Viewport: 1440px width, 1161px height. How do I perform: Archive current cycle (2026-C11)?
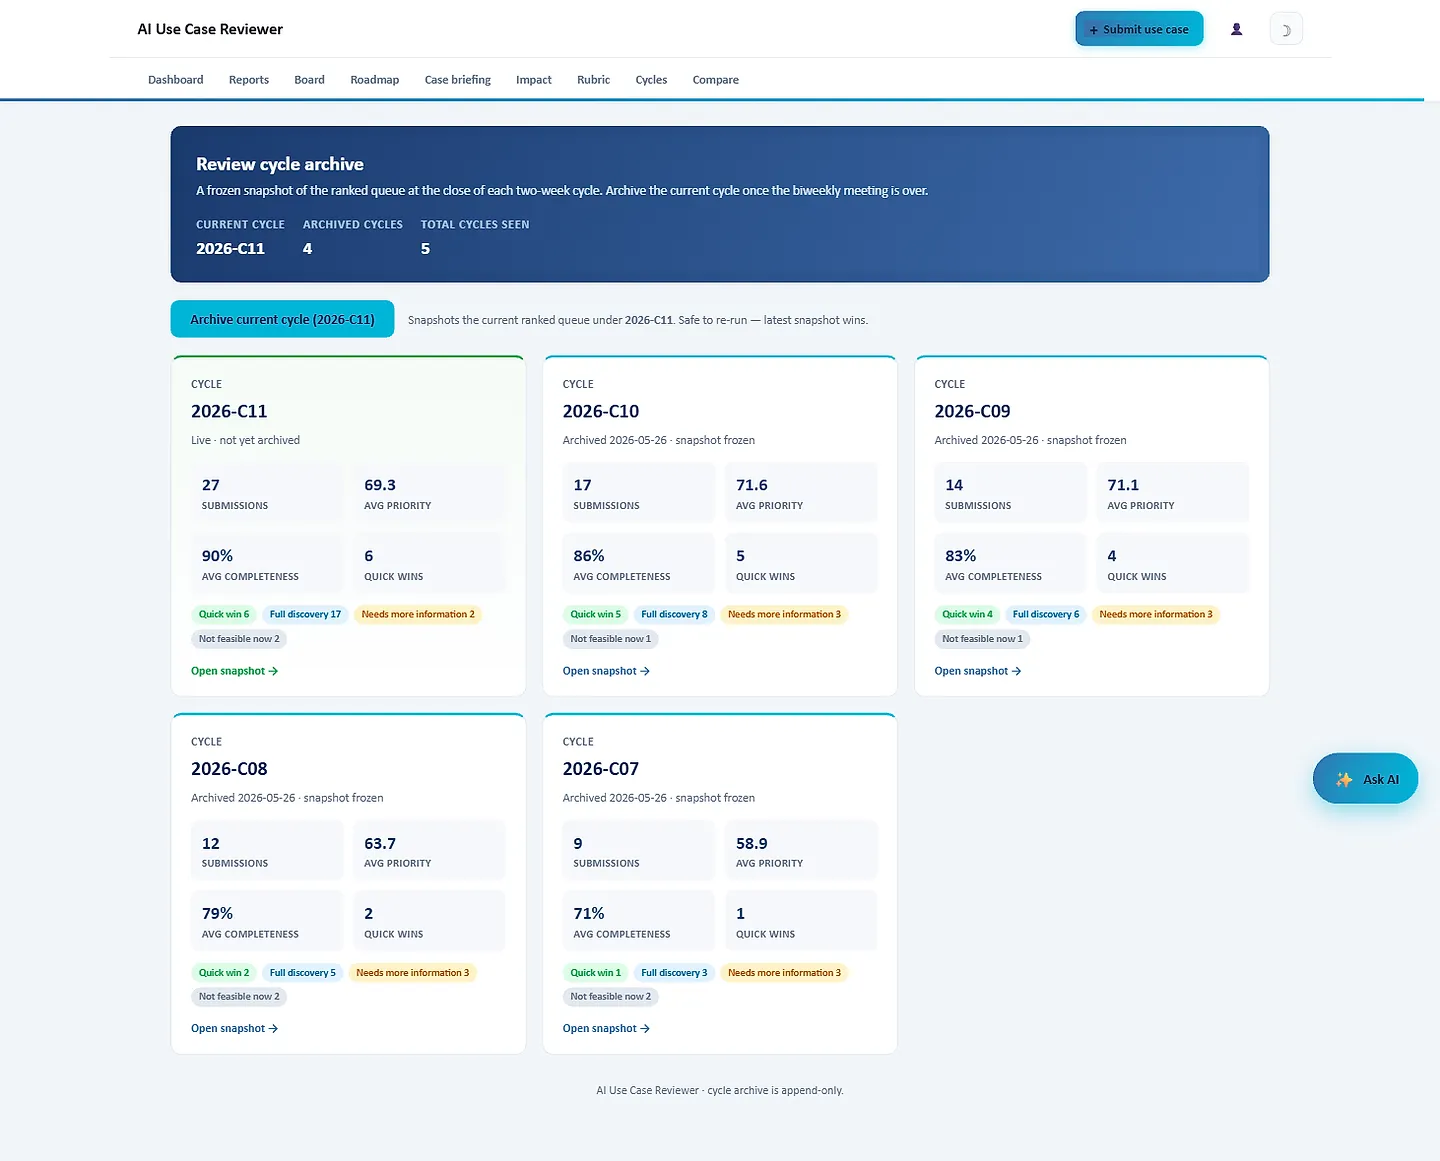click(x=282, y=319)
